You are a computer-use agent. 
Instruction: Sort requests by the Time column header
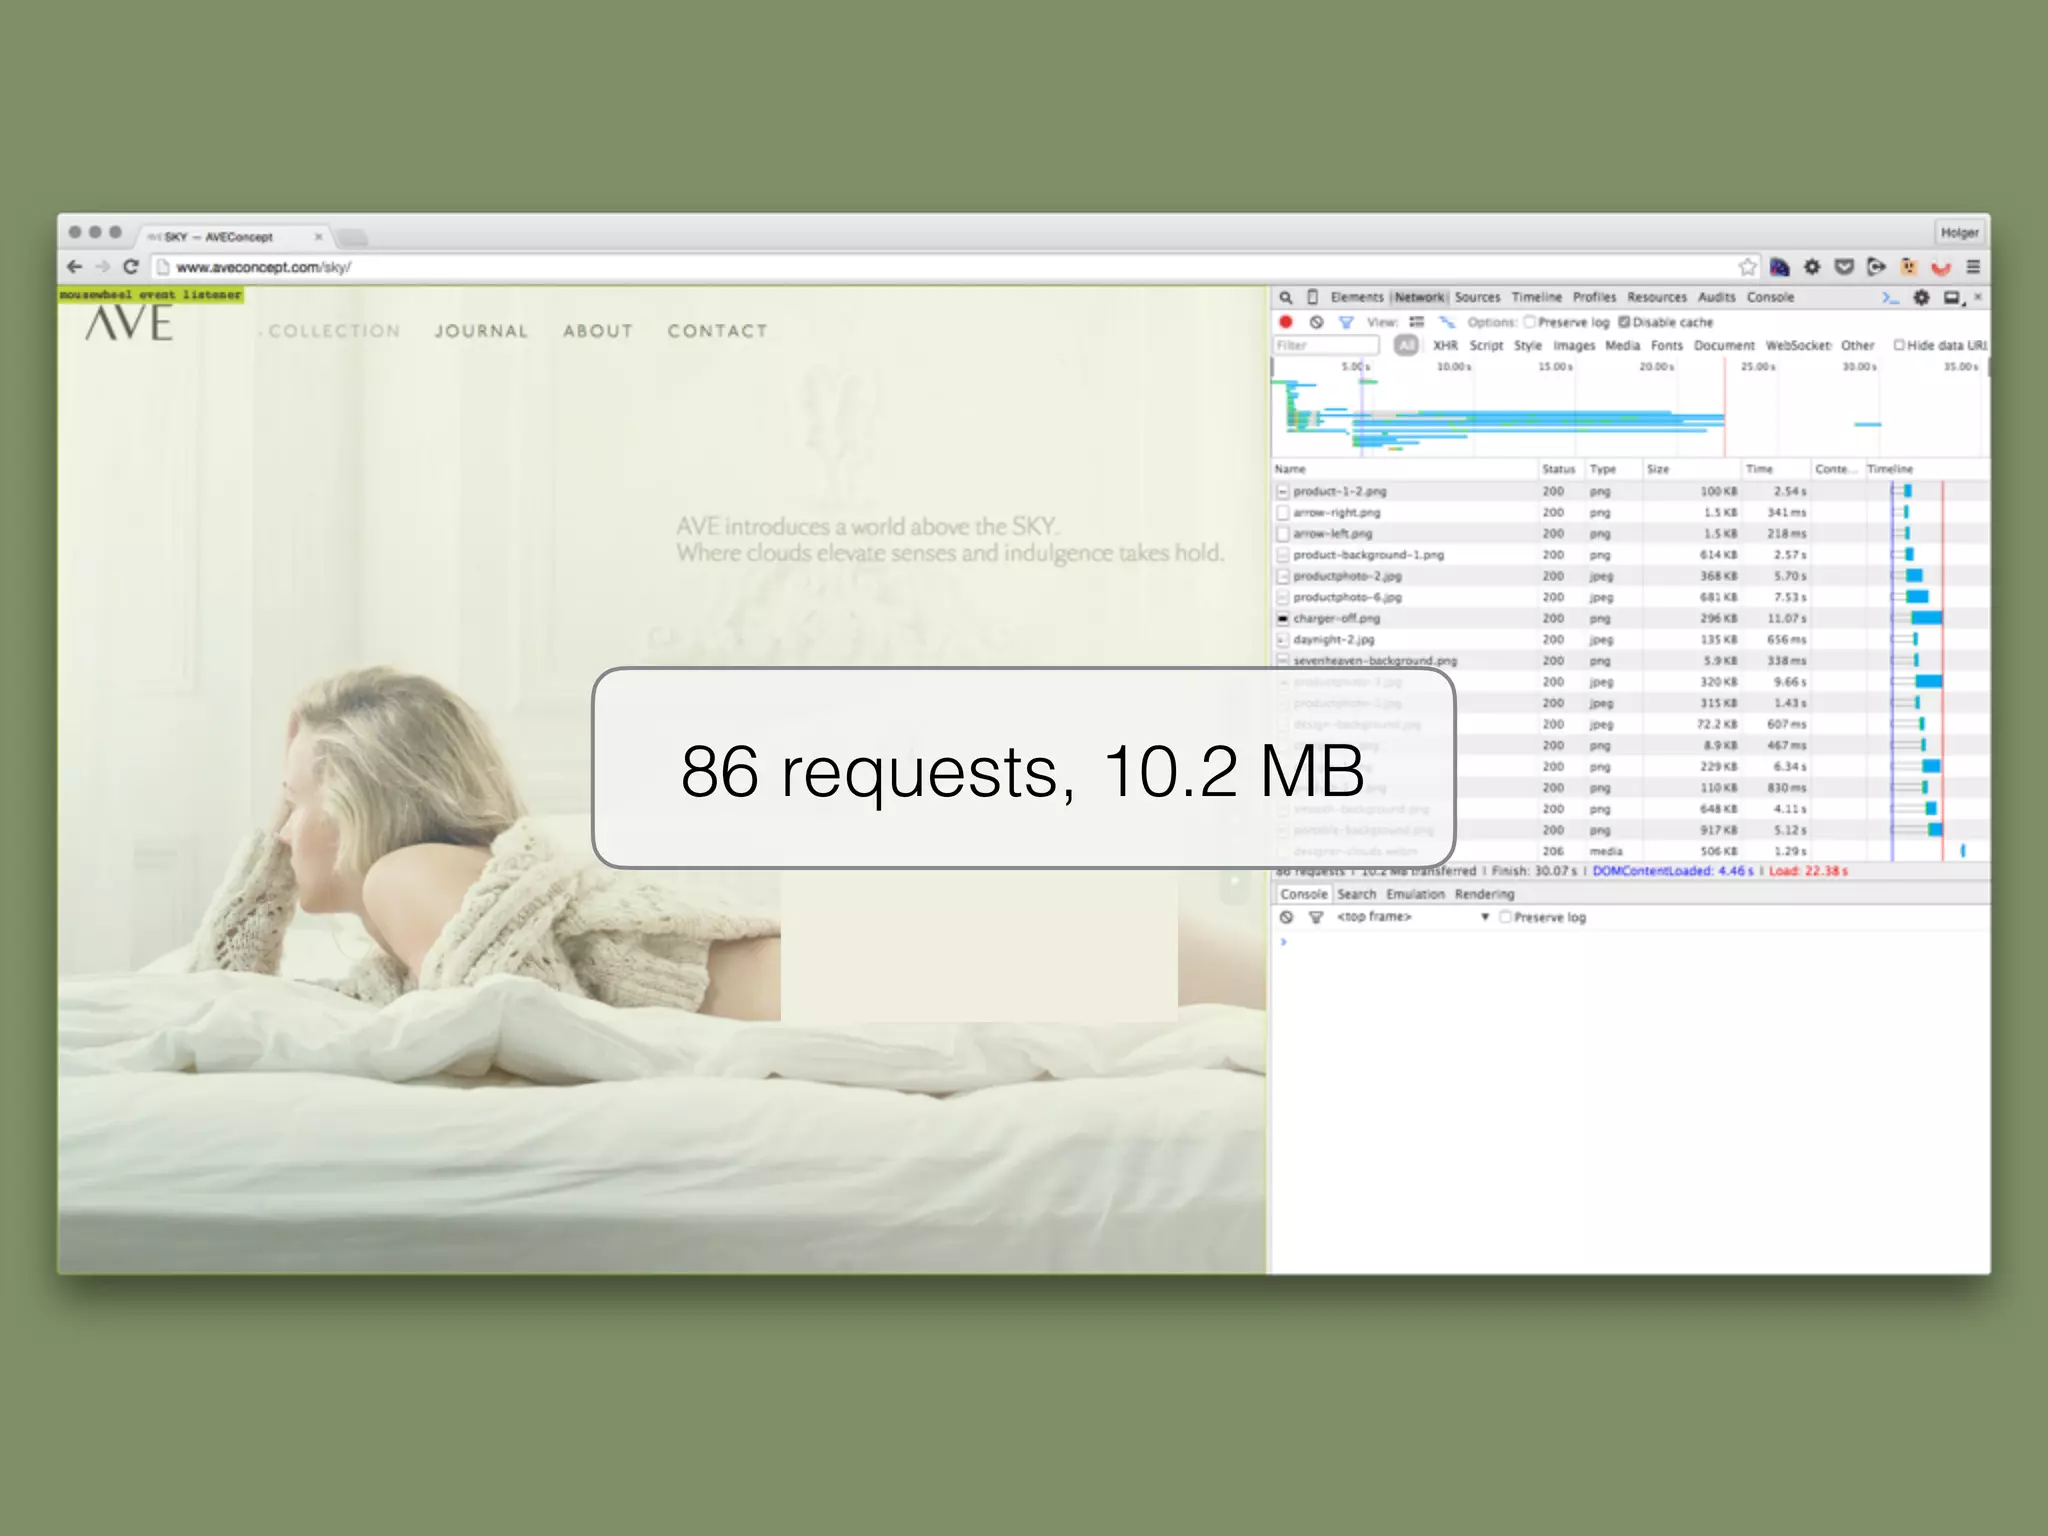(1775, 469)
